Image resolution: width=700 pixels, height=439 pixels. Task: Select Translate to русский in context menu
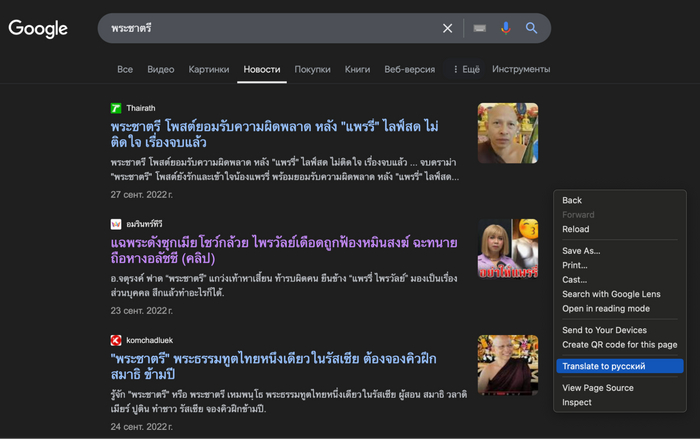[603, 366]
